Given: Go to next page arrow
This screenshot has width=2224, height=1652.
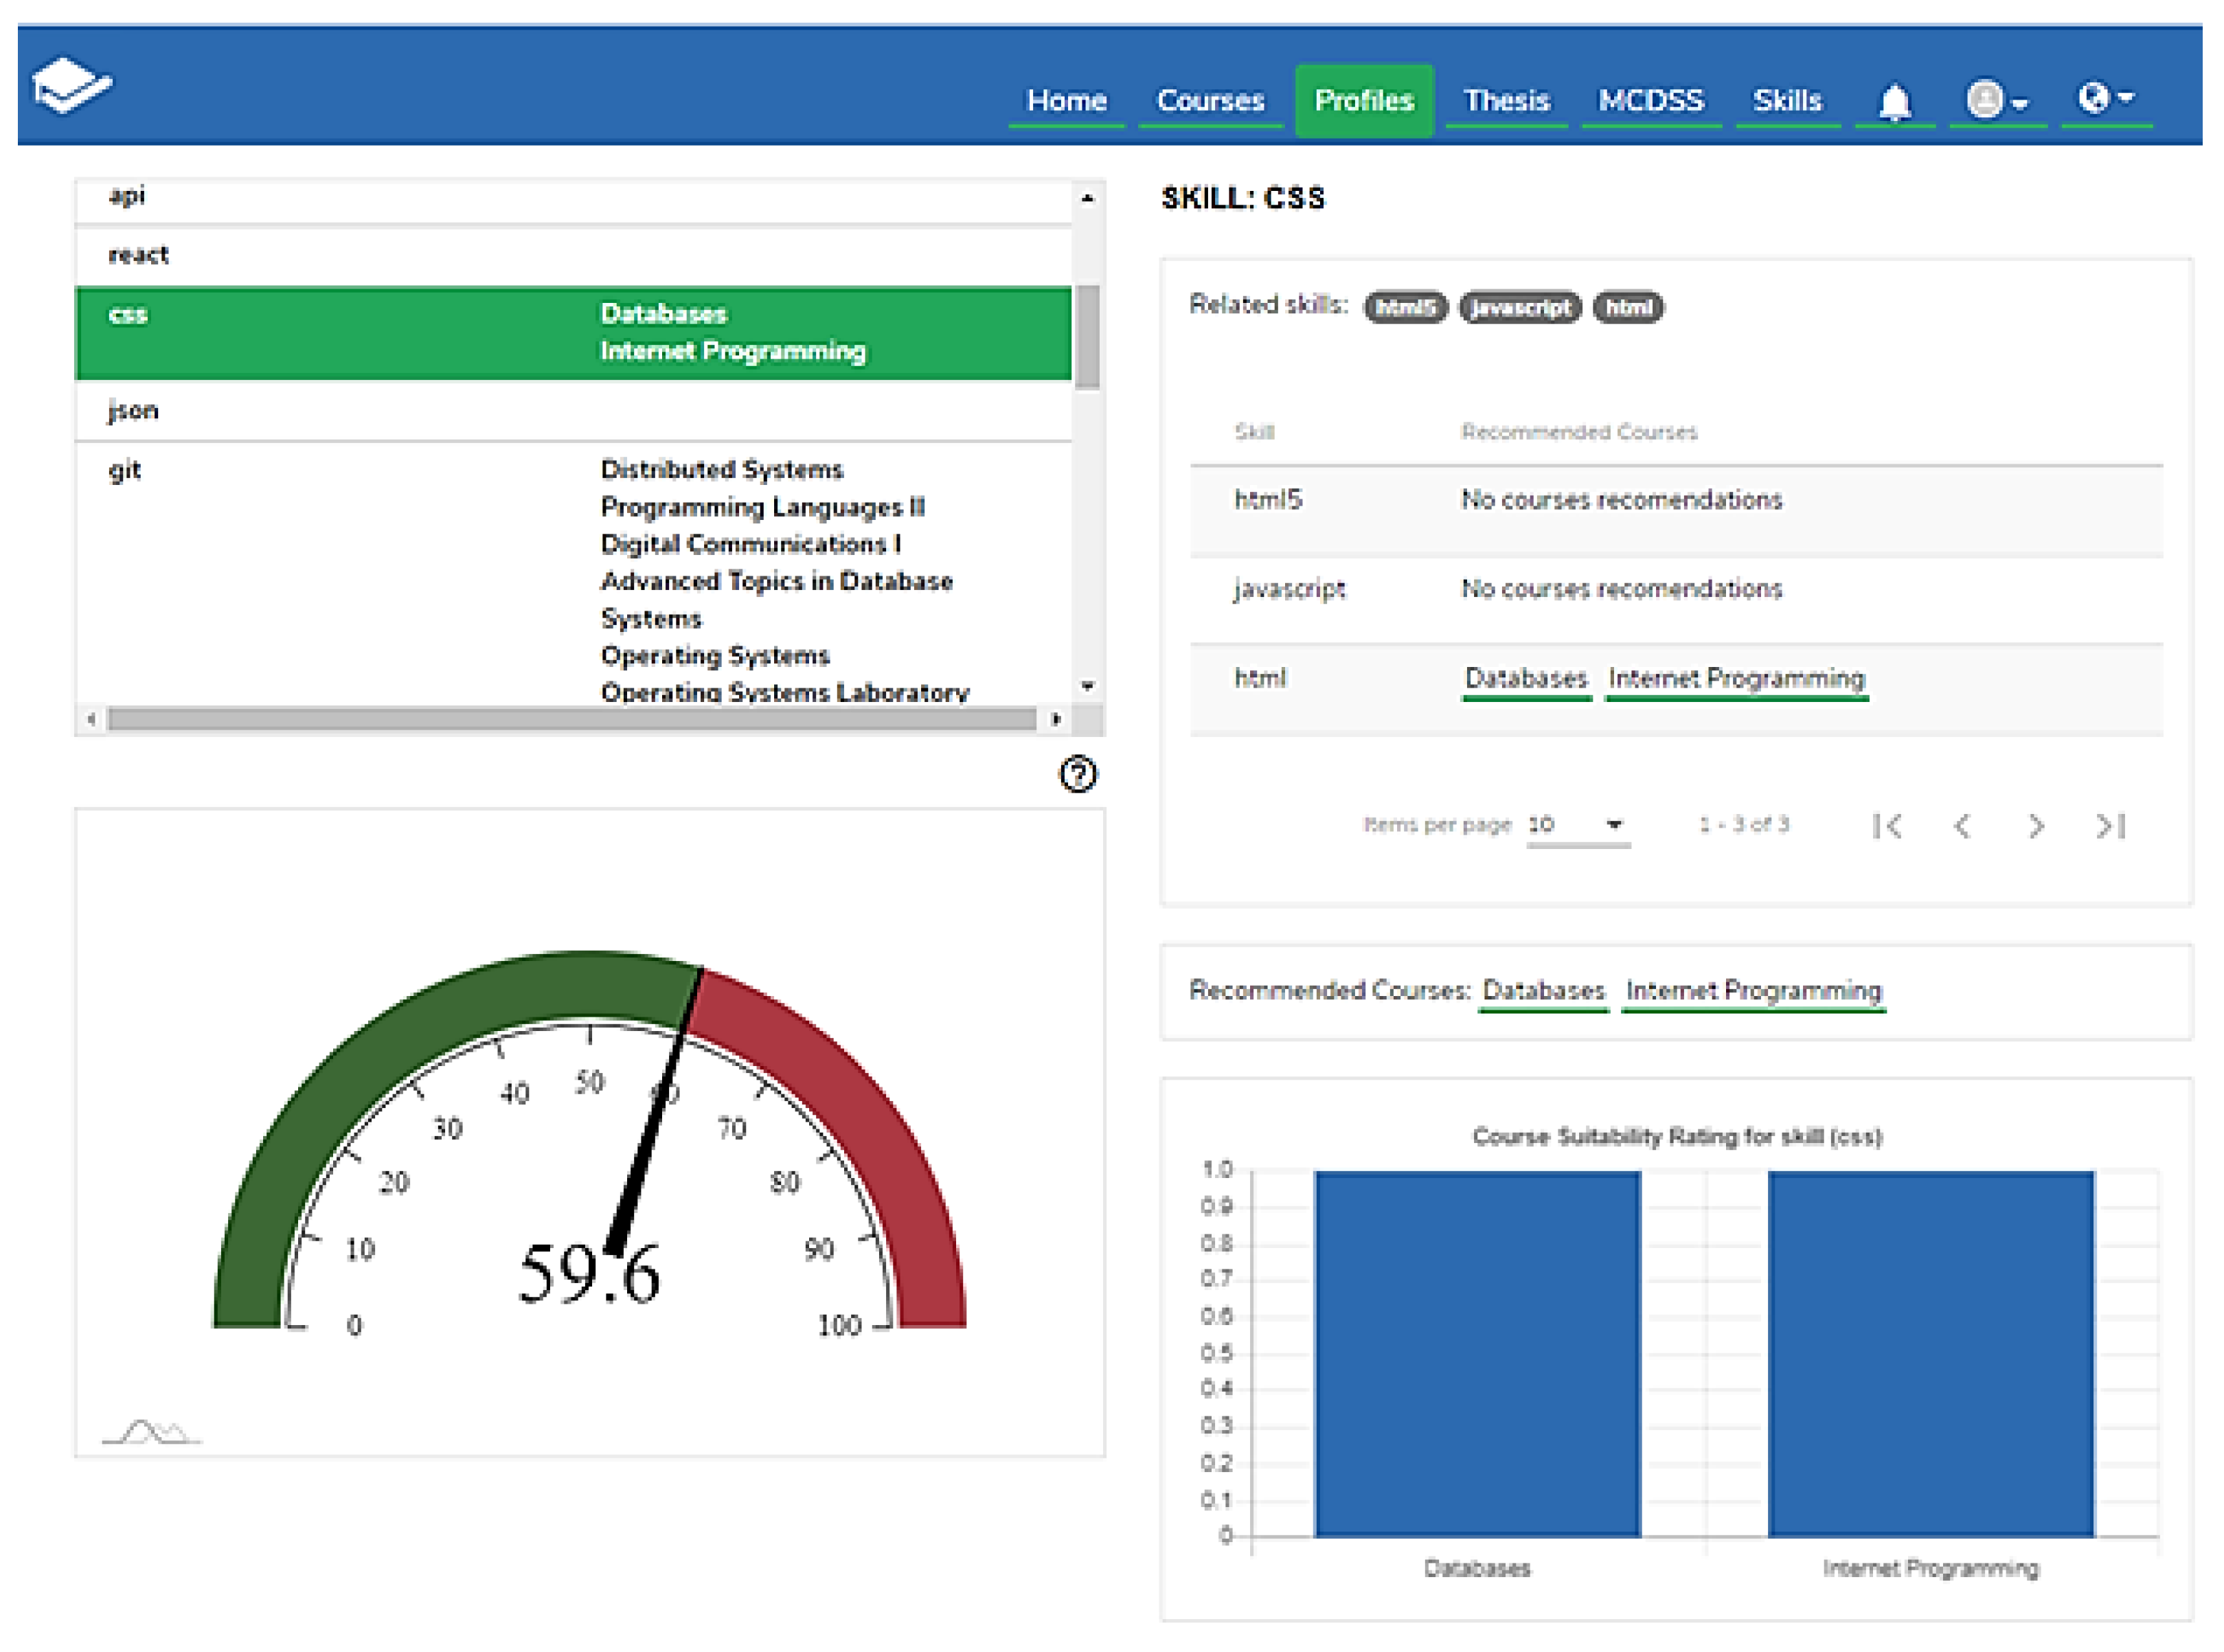Looking at the screenshot, I should coord(2035,826).
